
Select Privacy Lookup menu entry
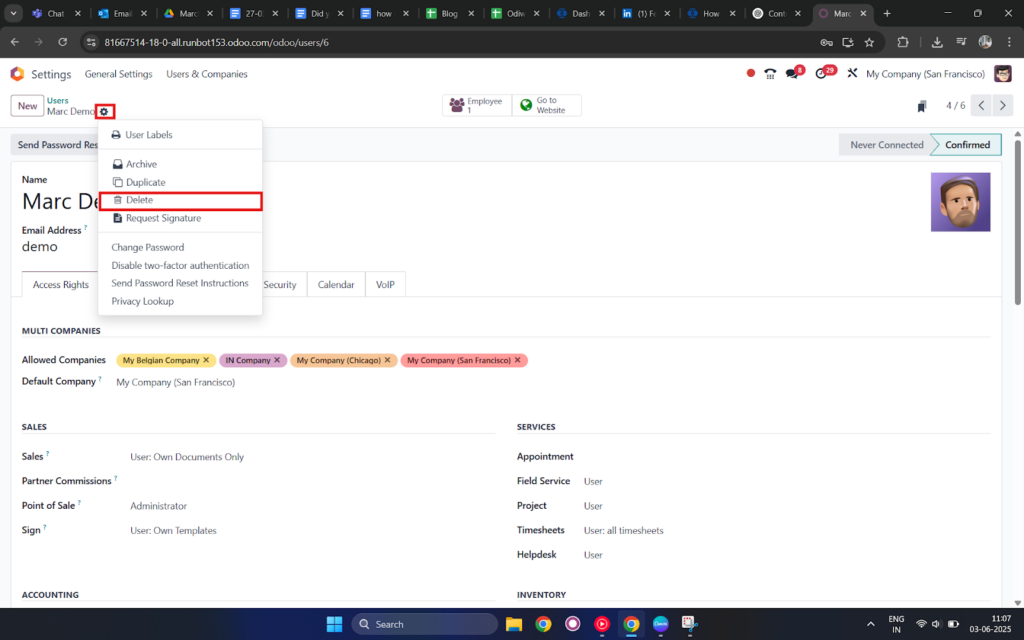pyautogui.click(x=180, y=301)
